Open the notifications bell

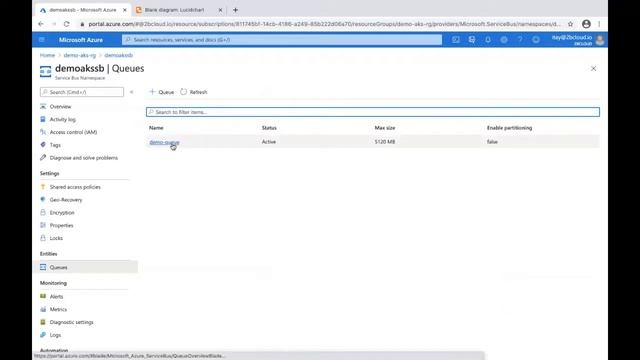tap(488, 40)
